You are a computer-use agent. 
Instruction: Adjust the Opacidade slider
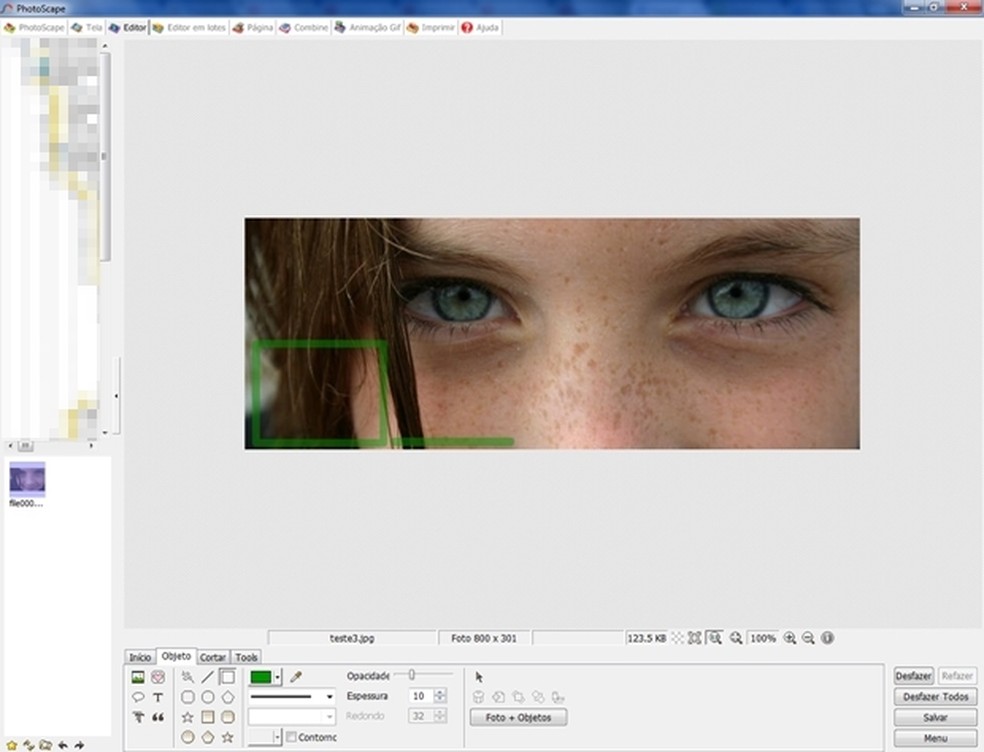tap(411, 675)
